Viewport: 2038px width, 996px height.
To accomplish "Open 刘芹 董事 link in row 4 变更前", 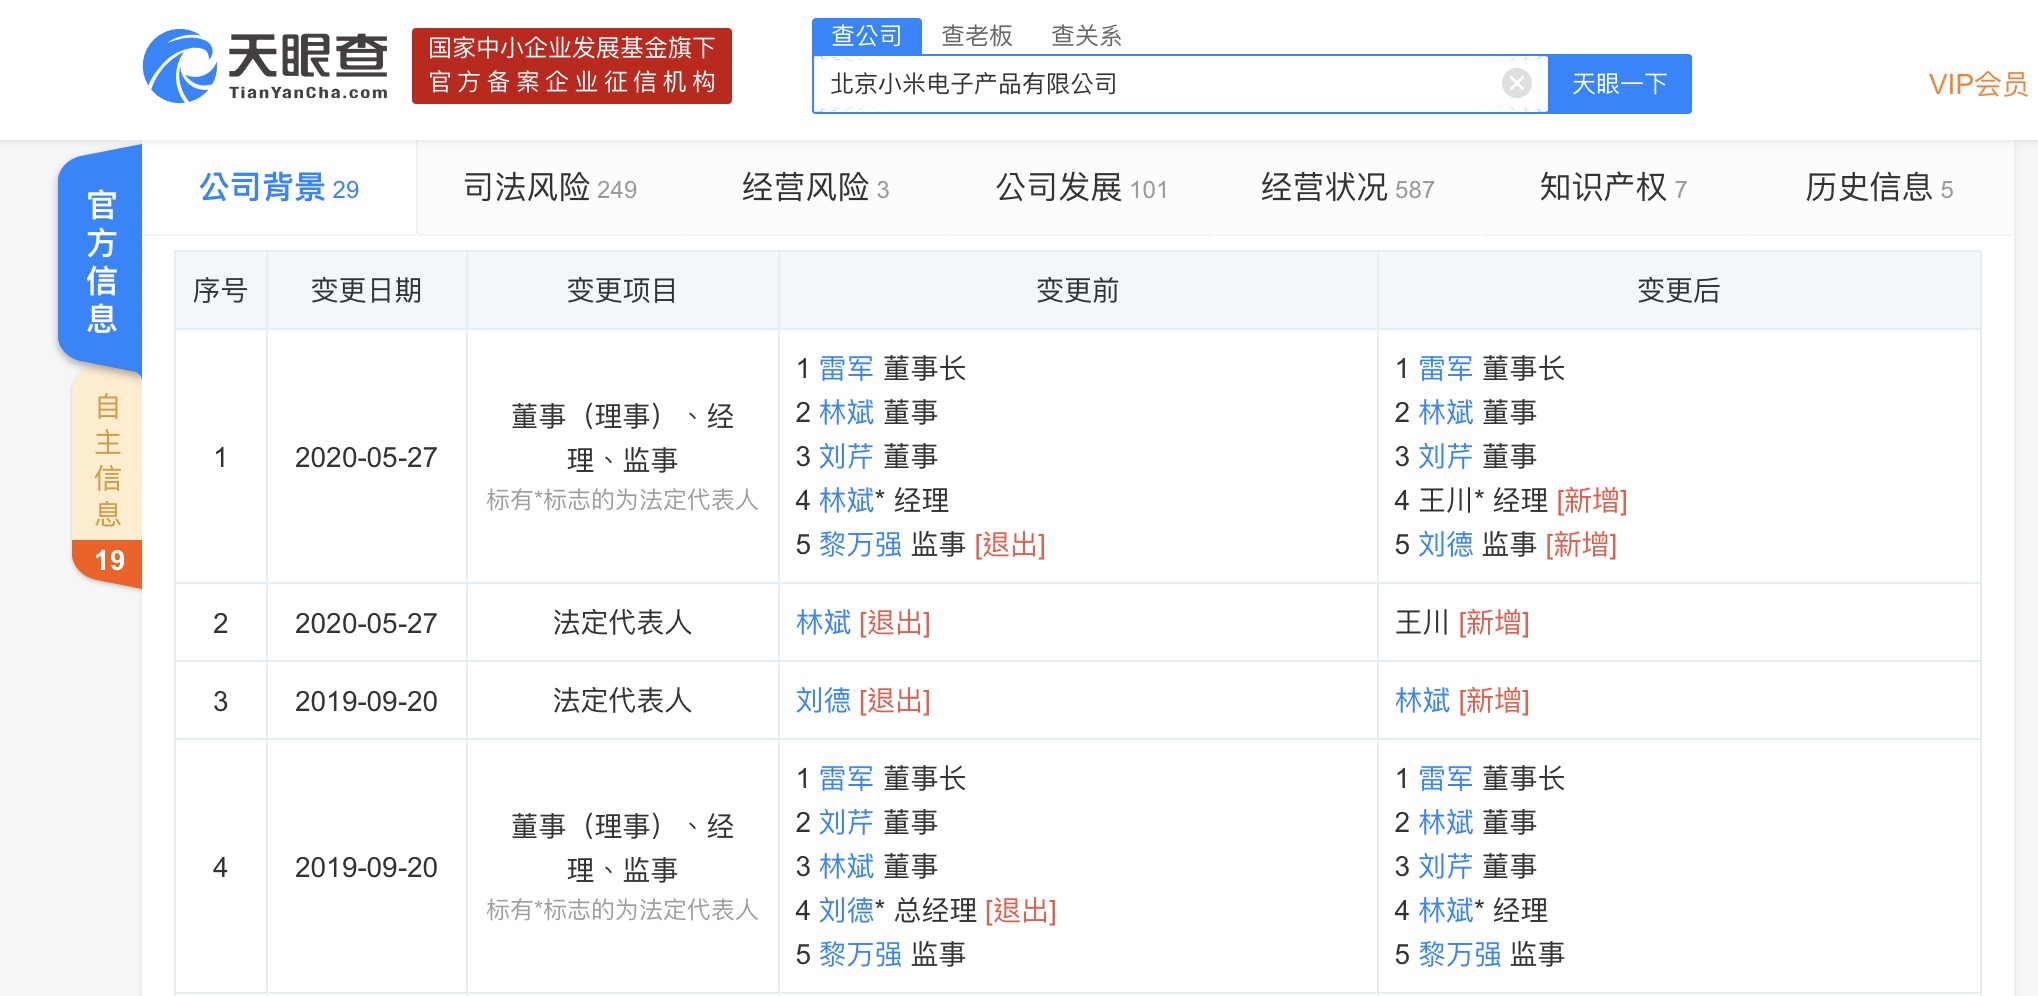I will pyautogui.click(x=846, y=823).
